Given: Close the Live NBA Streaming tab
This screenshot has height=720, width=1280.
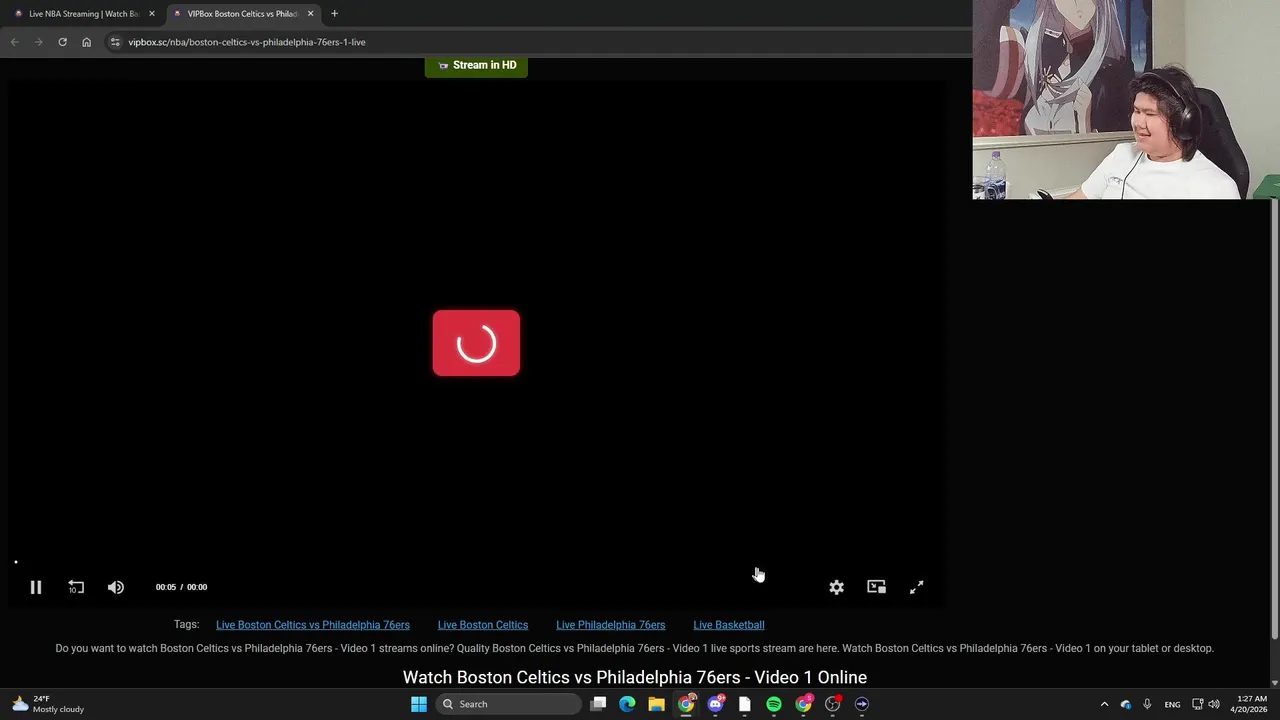Looking at the screenshot, I should point(152,14).
